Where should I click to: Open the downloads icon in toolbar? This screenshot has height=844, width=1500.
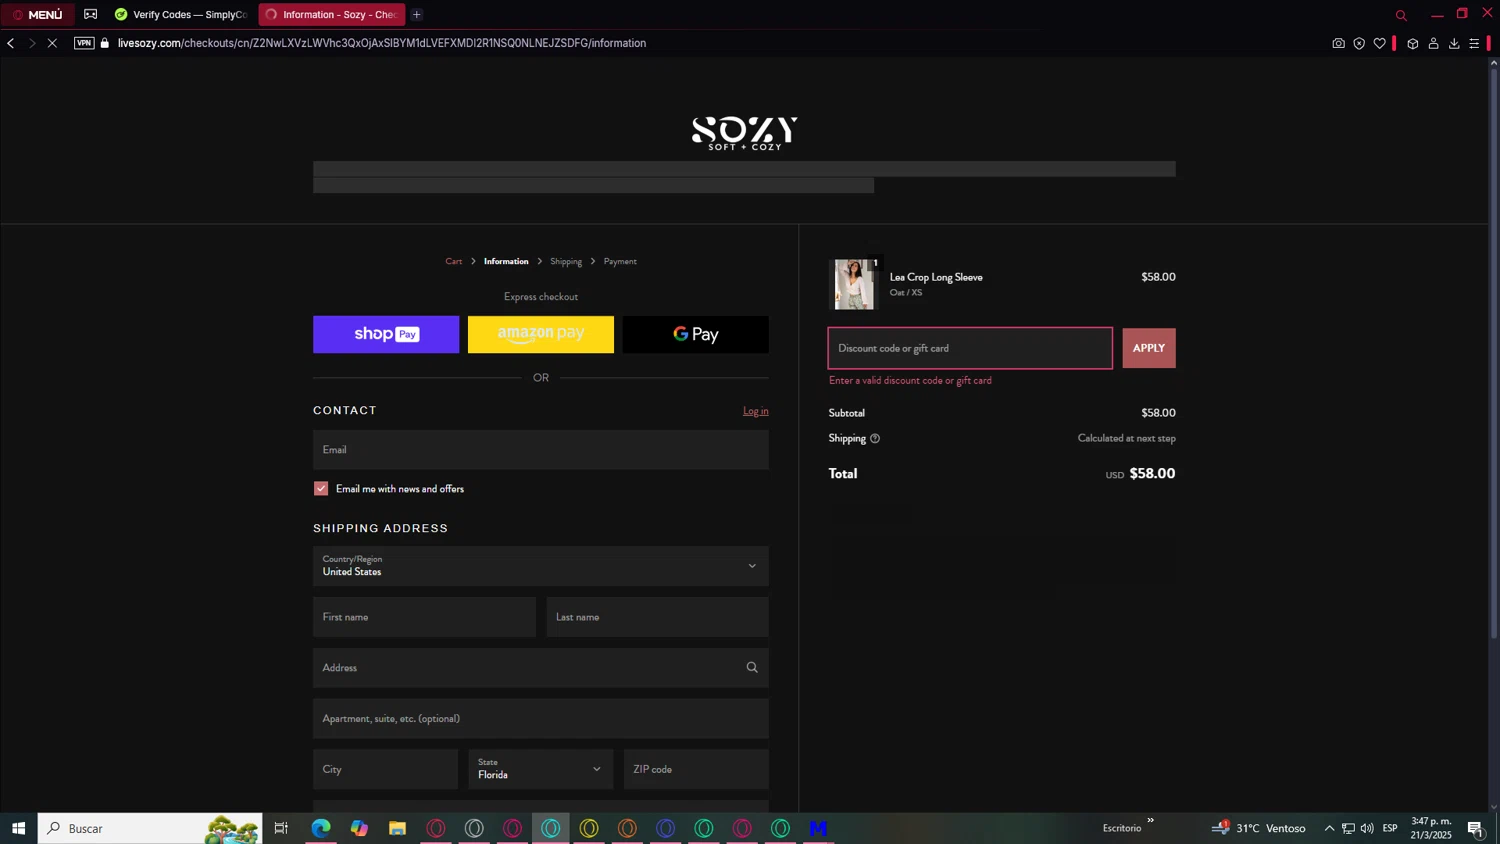point(1454,43)
